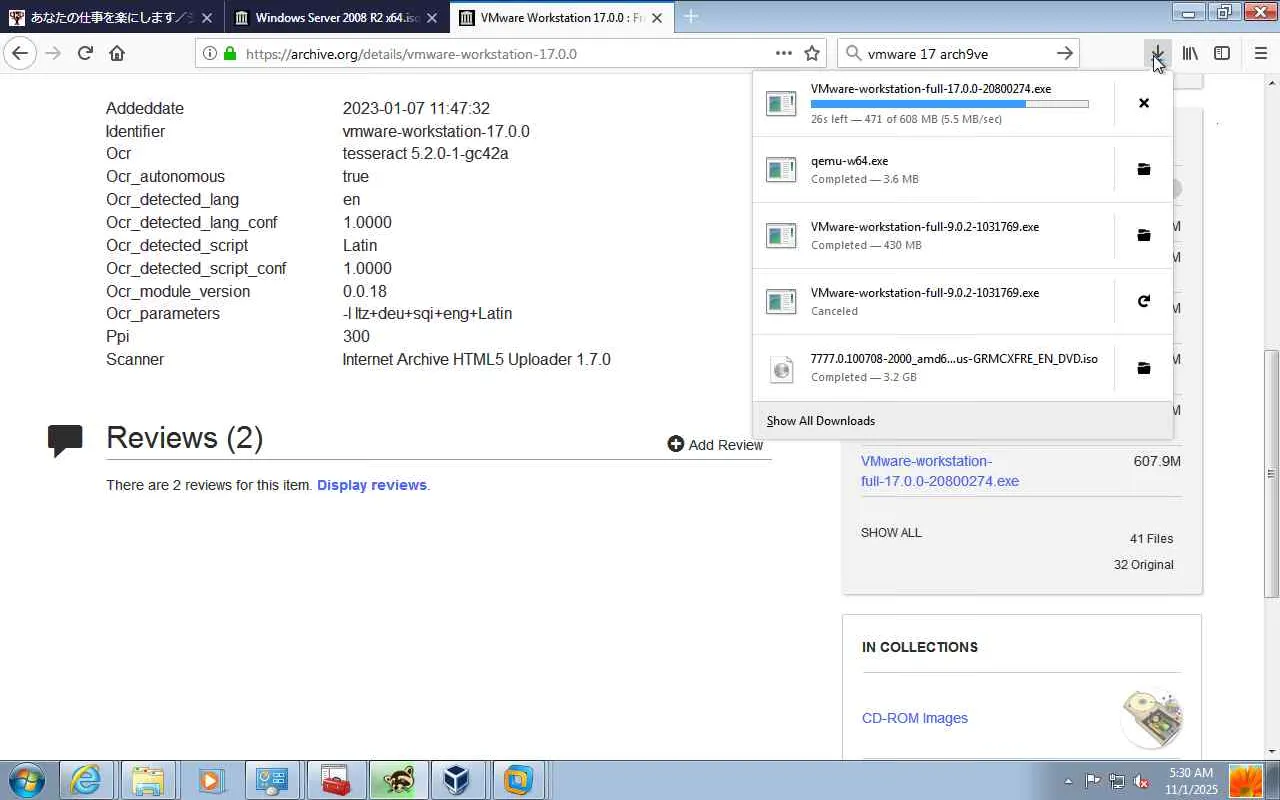This screenshot has width=1280, height=800.
Task: Open the volume control in system tray
Action: [x=1141, y=781]
